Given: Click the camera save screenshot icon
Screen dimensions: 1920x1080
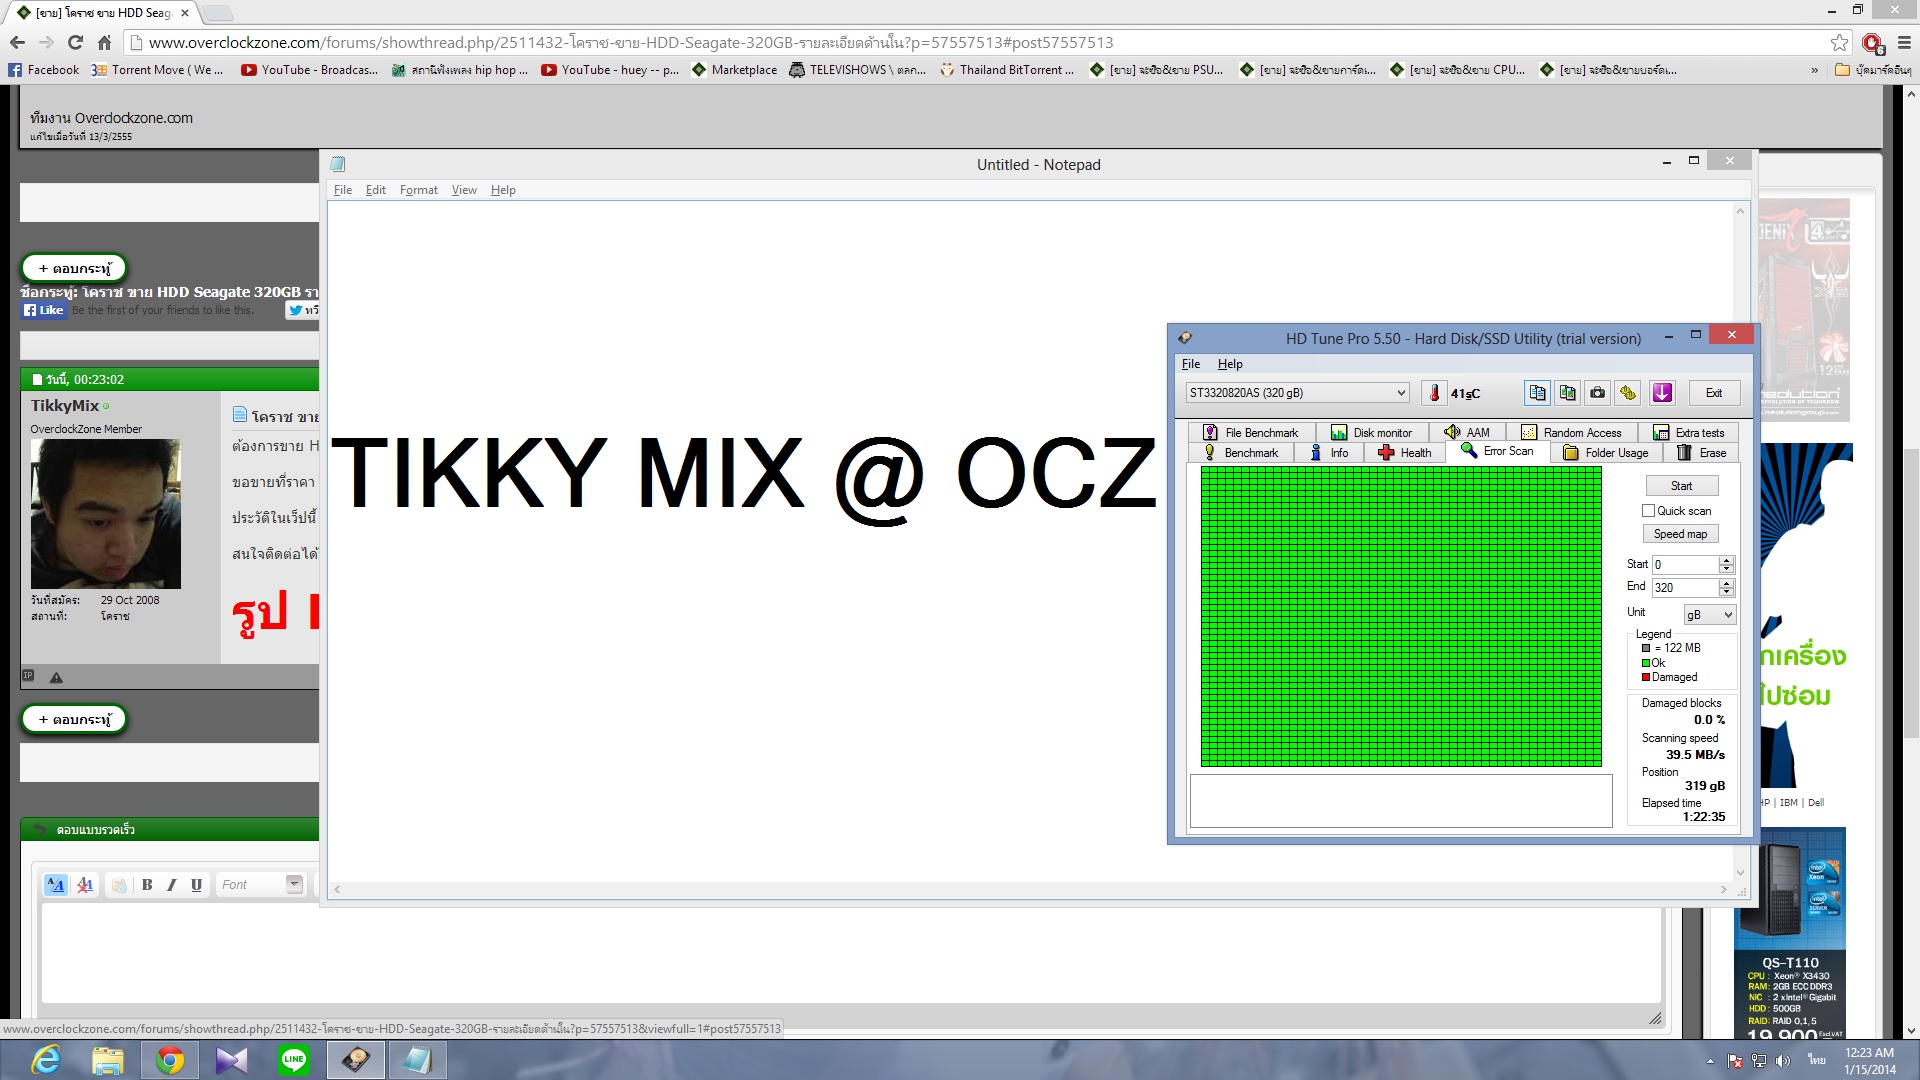Looking at the screenshot, I should 1598,393.
